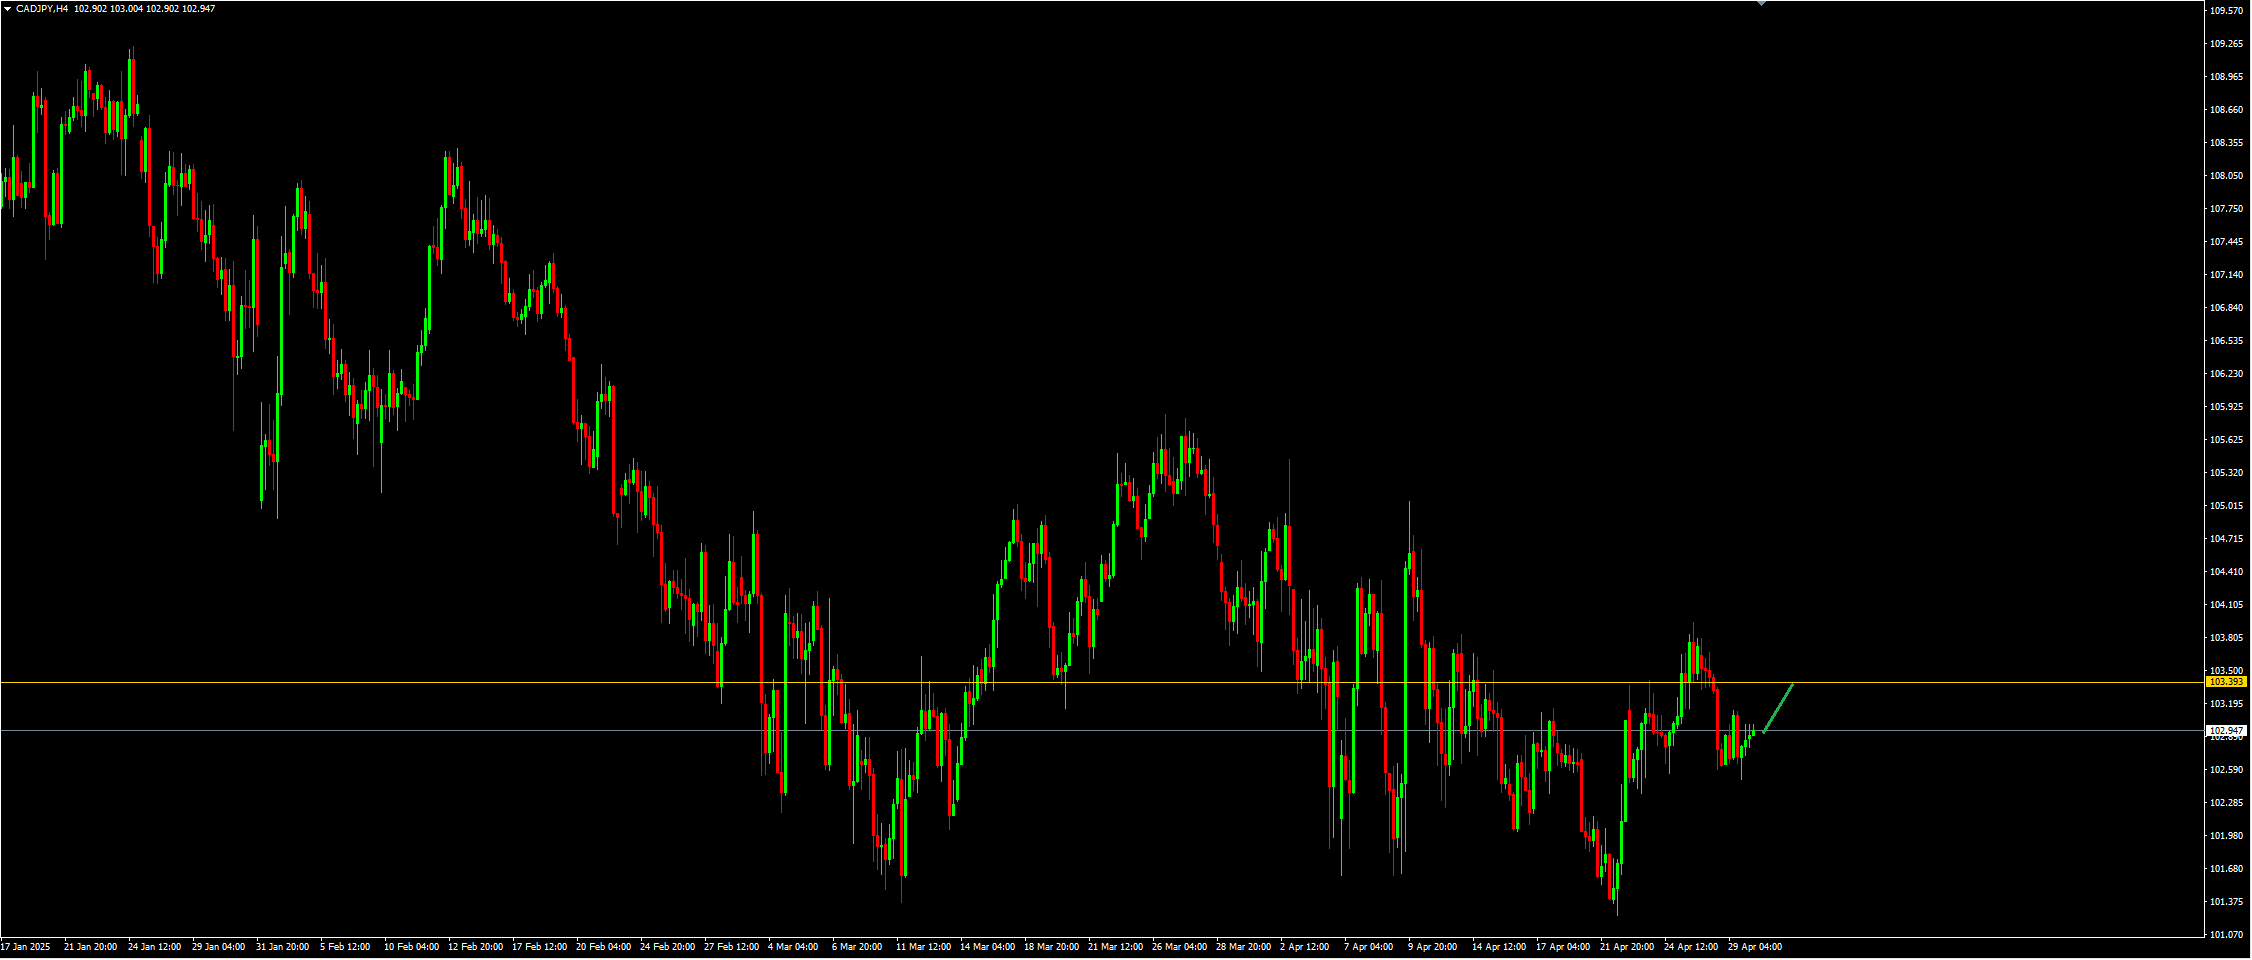
Task: Click the 103.805 price scale label
Action: click(x=2226, y=638)
